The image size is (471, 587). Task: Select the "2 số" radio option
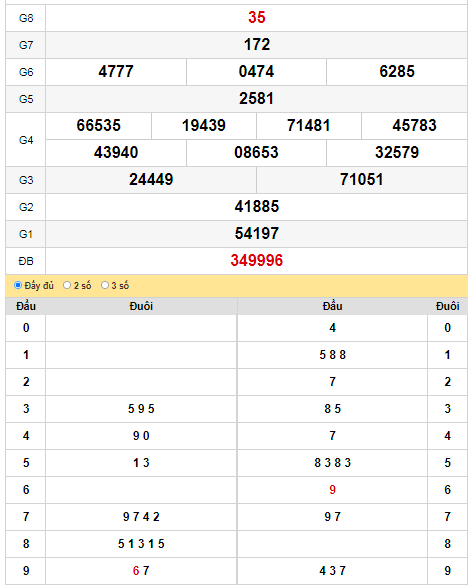click(67, 286)
